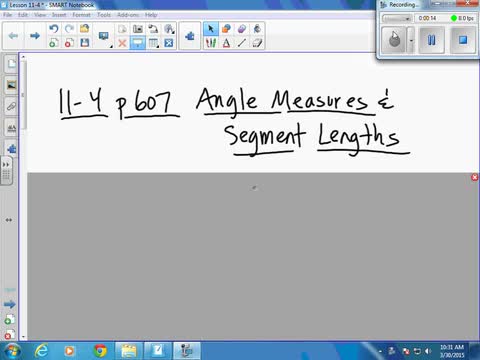Choose the Eraser tool
The image size is (480, 360).
(x=257, y=43)
